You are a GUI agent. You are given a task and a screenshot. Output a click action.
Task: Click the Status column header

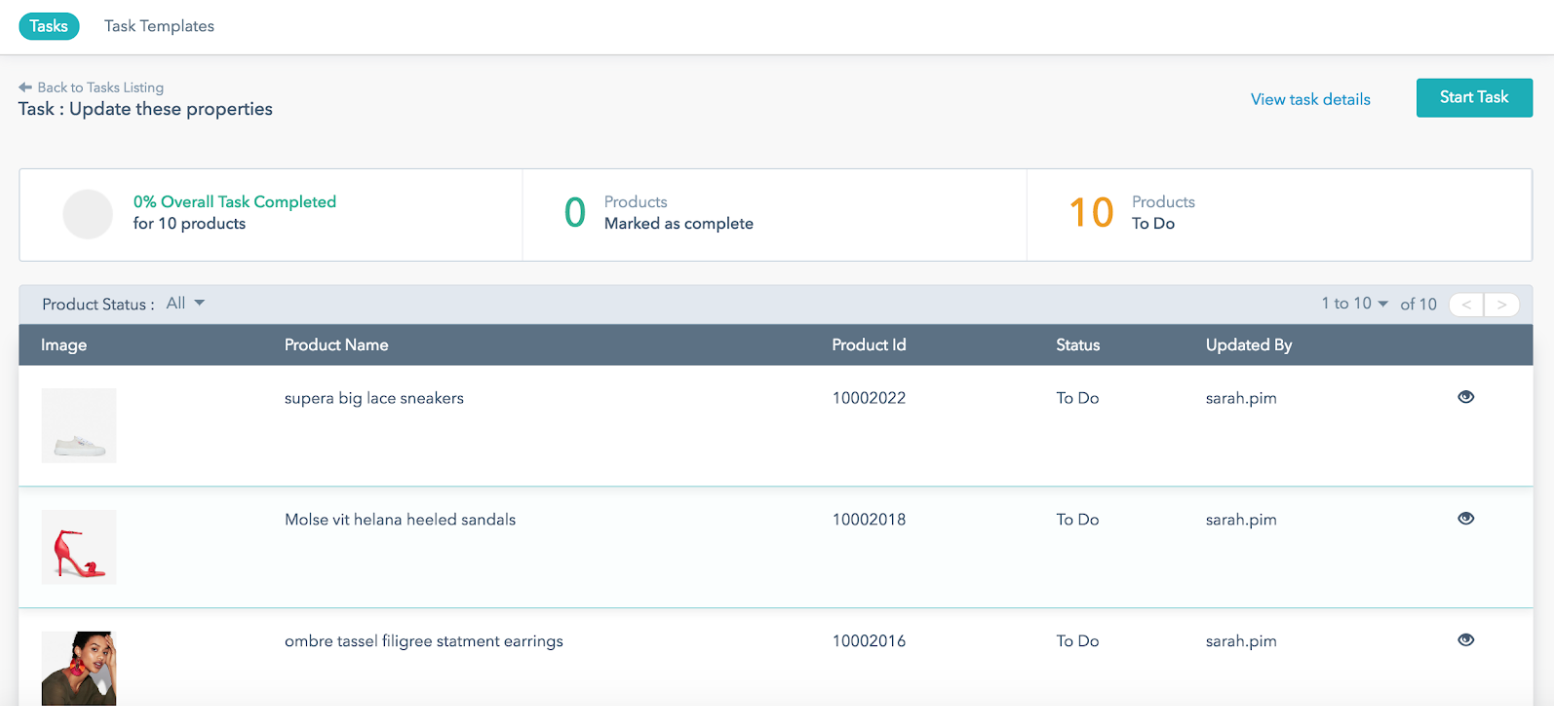pos(1077,345)
